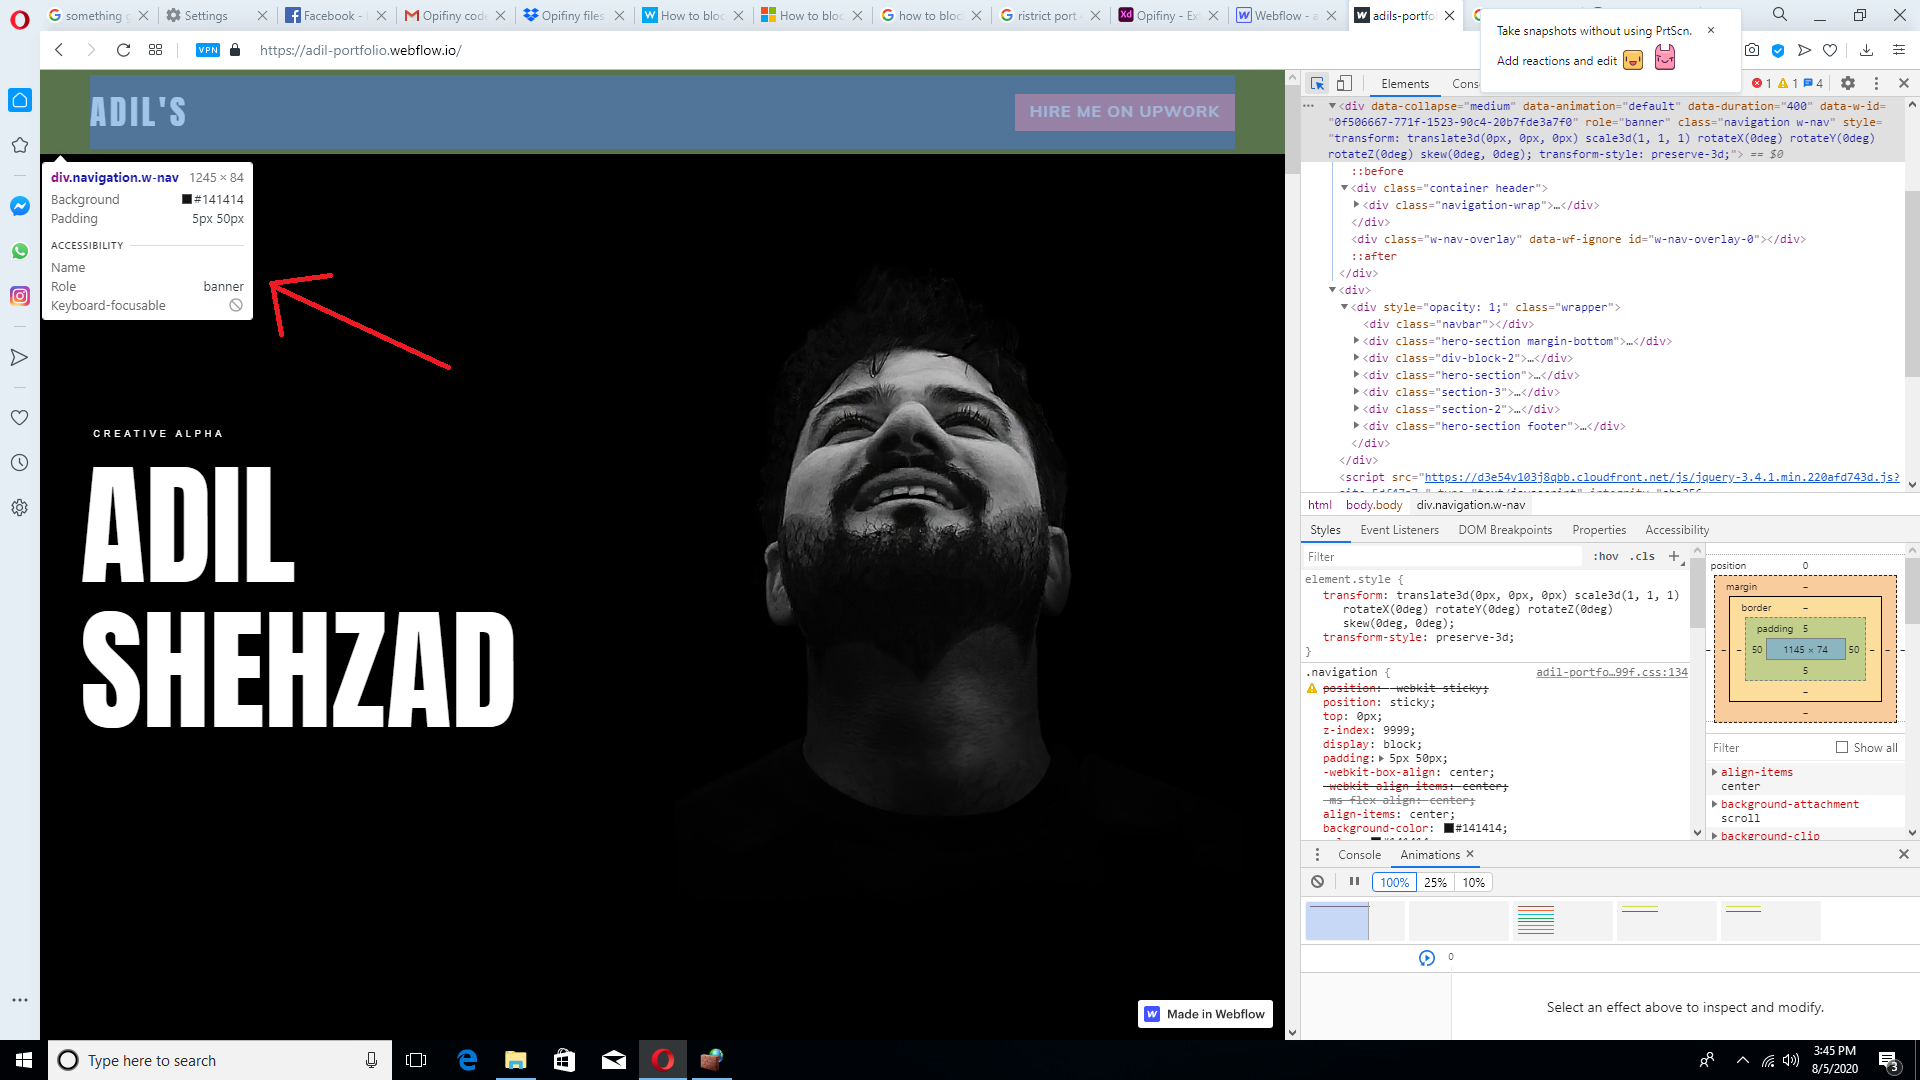Pause all animations
The image size is (1920, 1080).
tap(1354, 882)
